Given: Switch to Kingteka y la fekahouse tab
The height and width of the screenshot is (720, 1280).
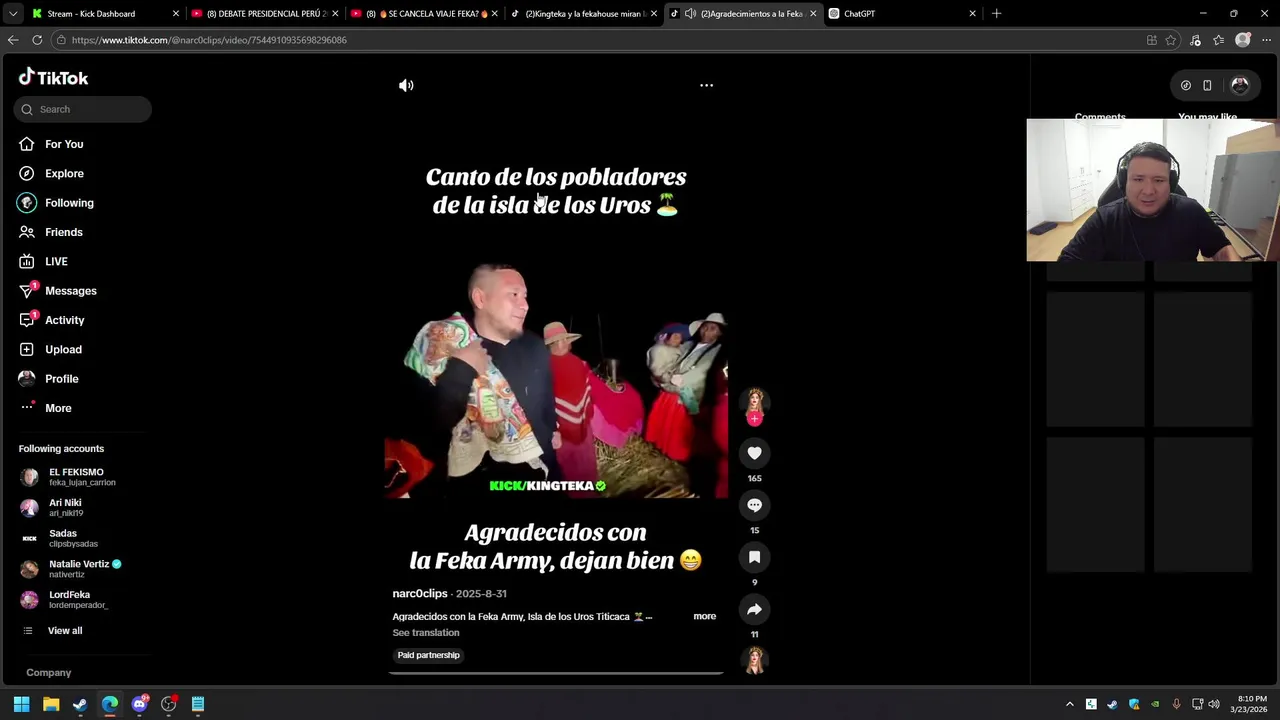Looking at the screenshot, I should click(x=584, y=14).
